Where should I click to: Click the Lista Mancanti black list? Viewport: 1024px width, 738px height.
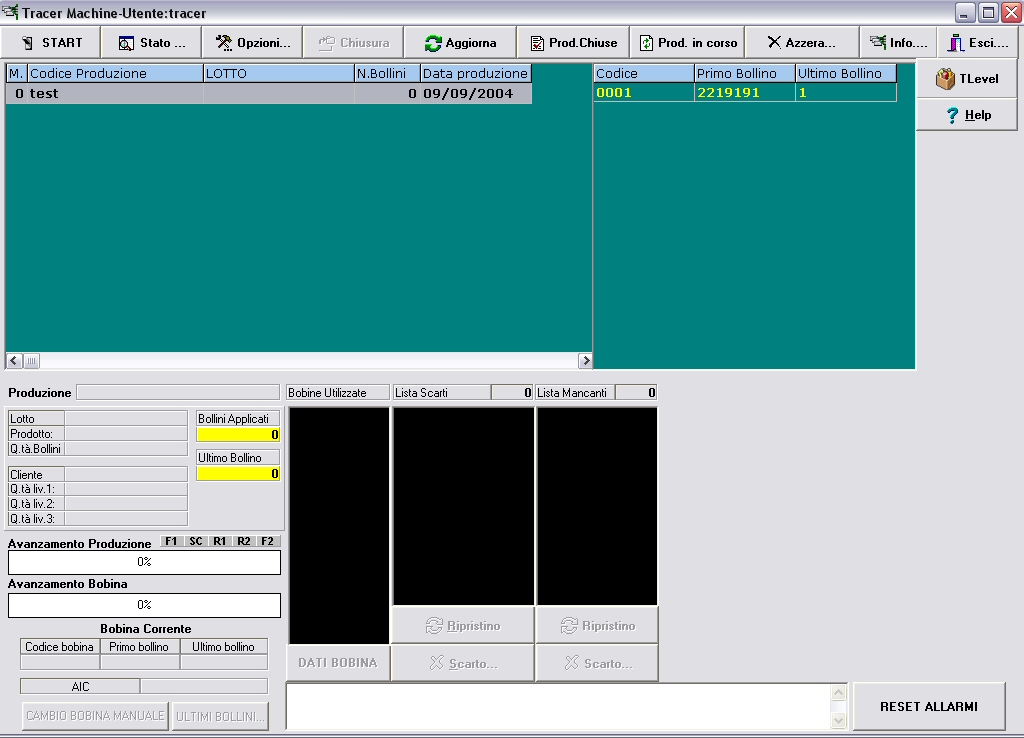(x=597, y=506)
